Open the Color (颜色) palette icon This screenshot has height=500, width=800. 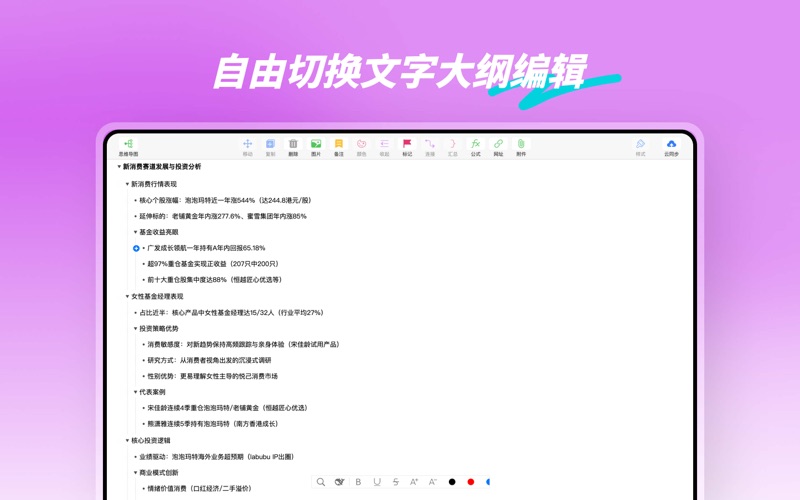point(361,147)
